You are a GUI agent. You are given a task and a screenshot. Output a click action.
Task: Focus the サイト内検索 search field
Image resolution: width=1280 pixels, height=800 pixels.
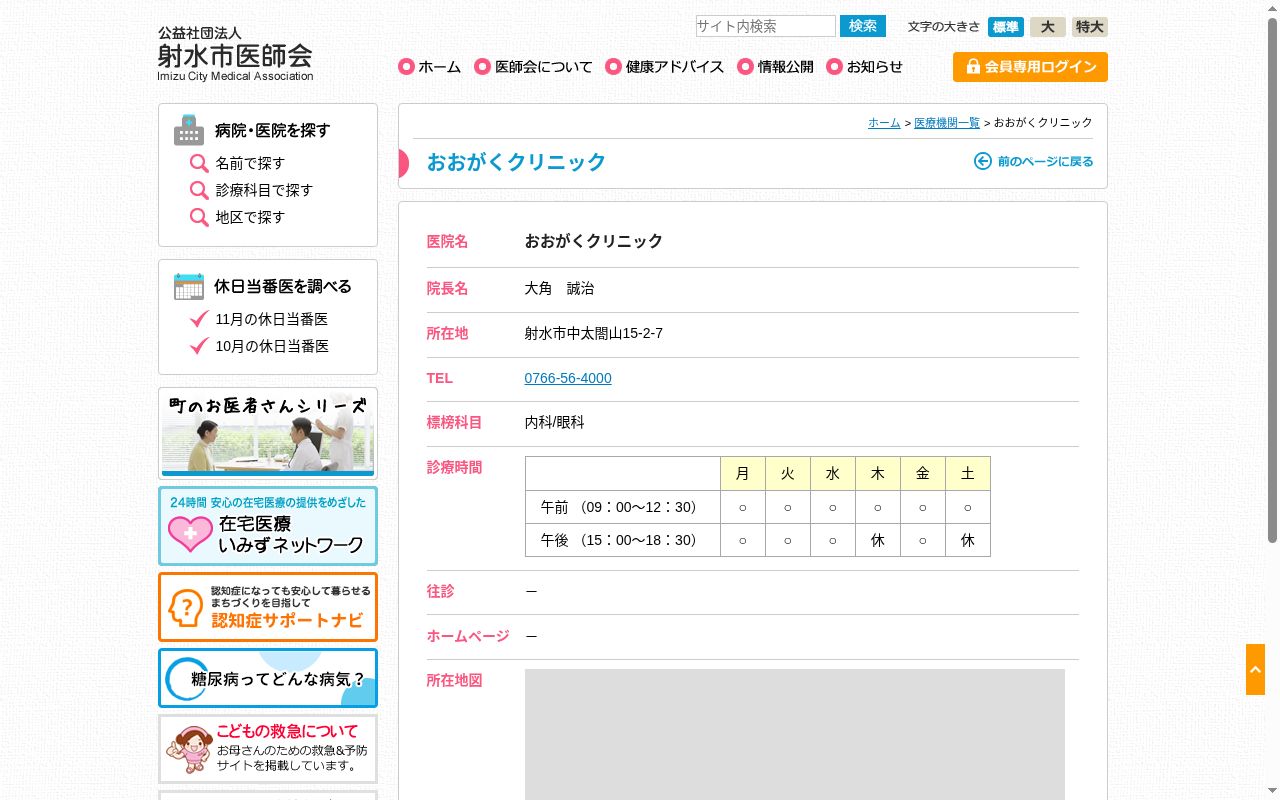tap(765, 26)
